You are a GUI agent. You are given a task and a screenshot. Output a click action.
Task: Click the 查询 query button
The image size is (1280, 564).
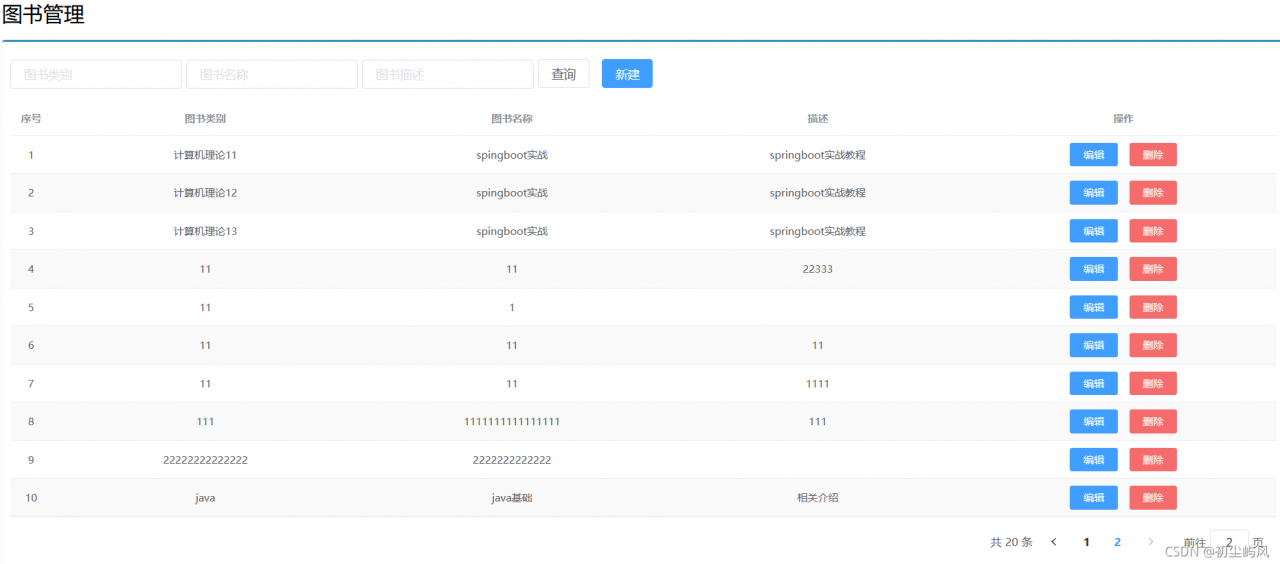pyautogui.click(x=564, y=74)
